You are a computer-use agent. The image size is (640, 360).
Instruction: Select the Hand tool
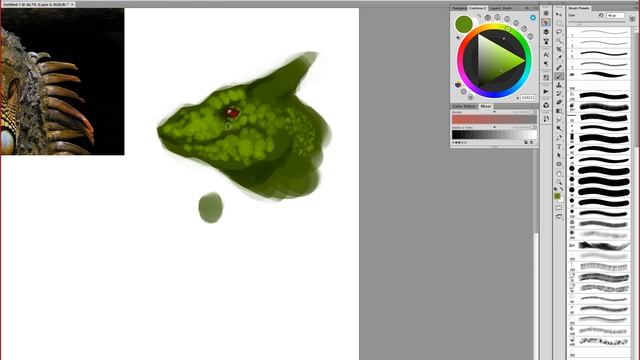point(559,173)
